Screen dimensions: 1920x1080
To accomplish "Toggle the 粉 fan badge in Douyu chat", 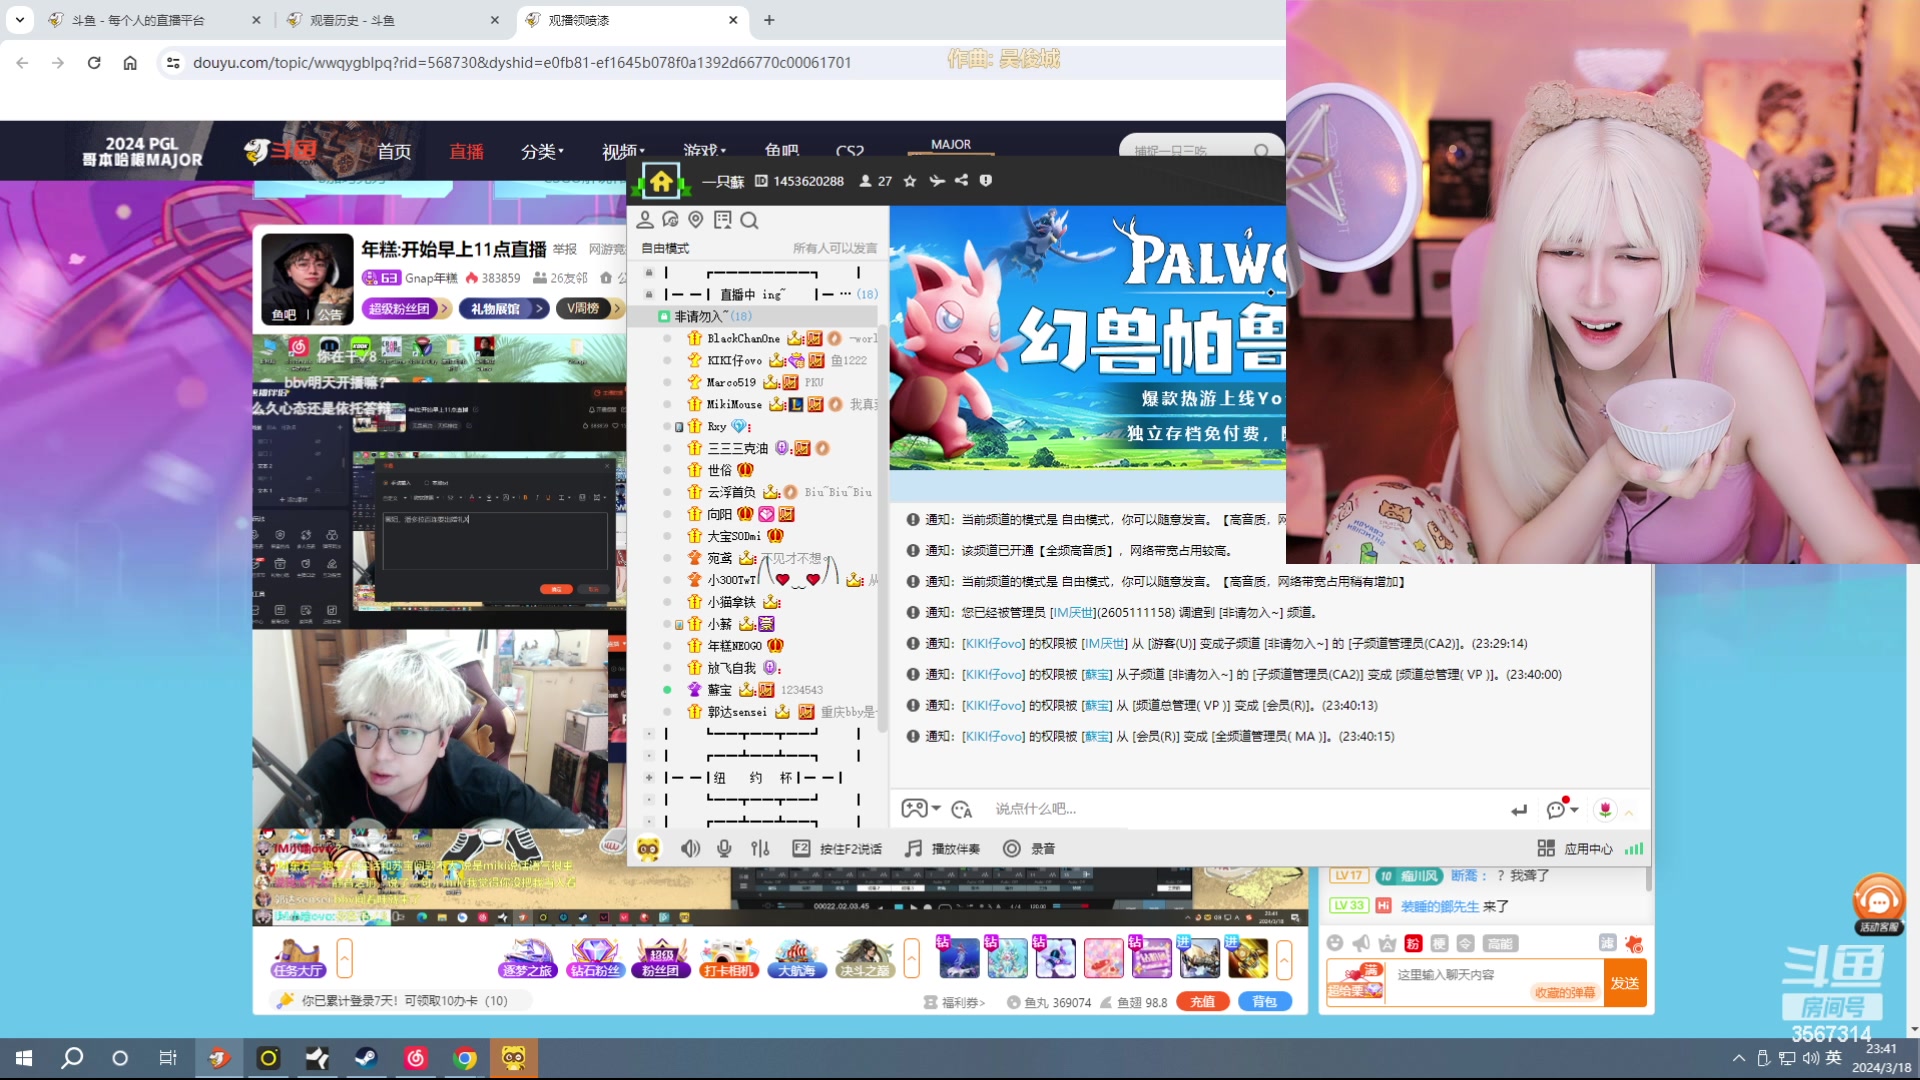I will (x=1413, y=943).
